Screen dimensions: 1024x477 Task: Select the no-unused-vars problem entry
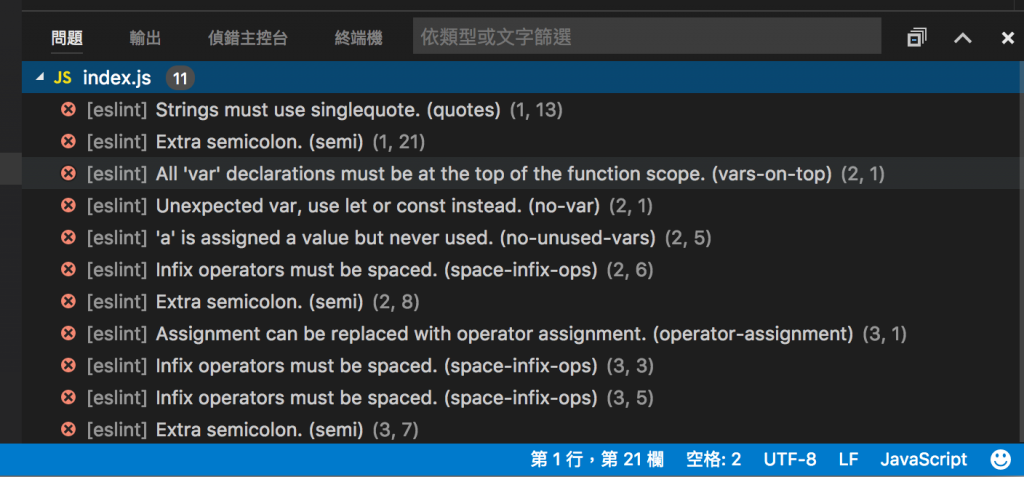tap(523, 238)
